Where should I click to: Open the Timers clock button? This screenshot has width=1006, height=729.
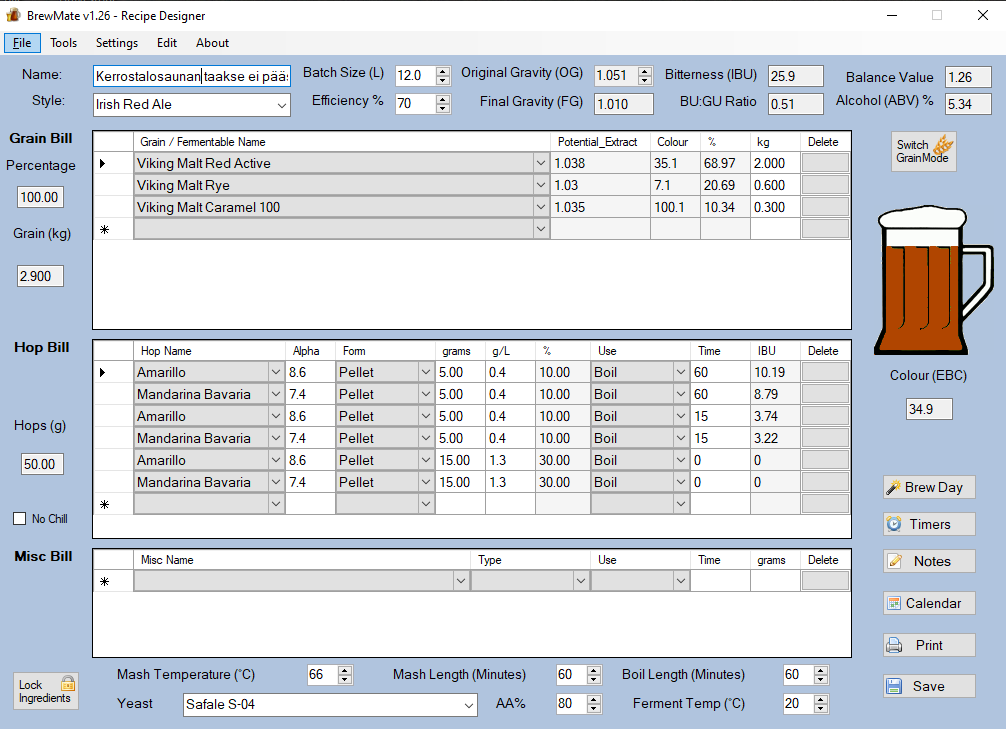[929, 524]
